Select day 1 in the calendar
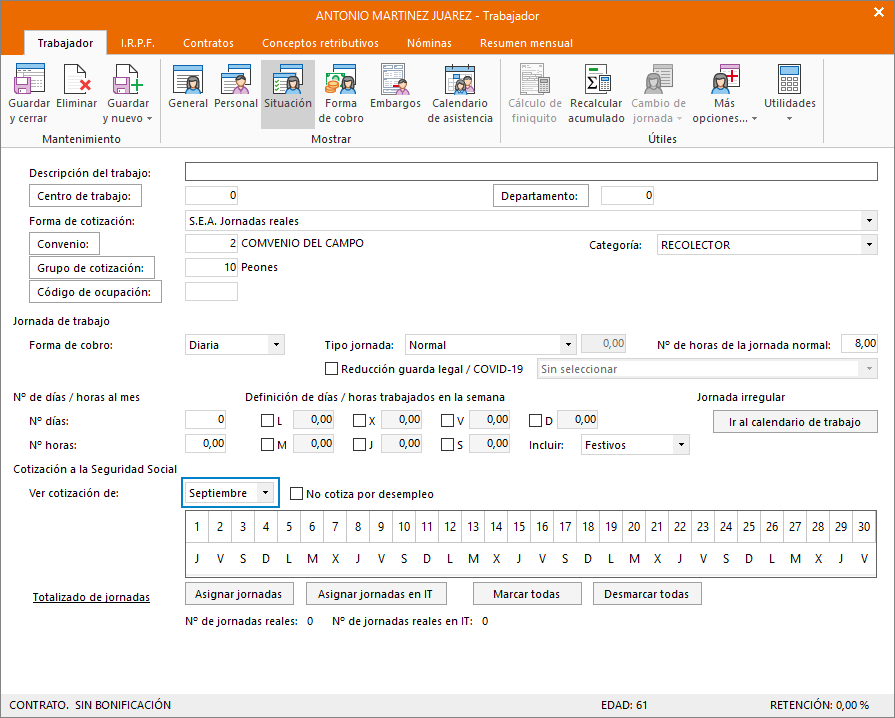Image resolution: width=895 pixels, height=718 pixels. [197, 526]
